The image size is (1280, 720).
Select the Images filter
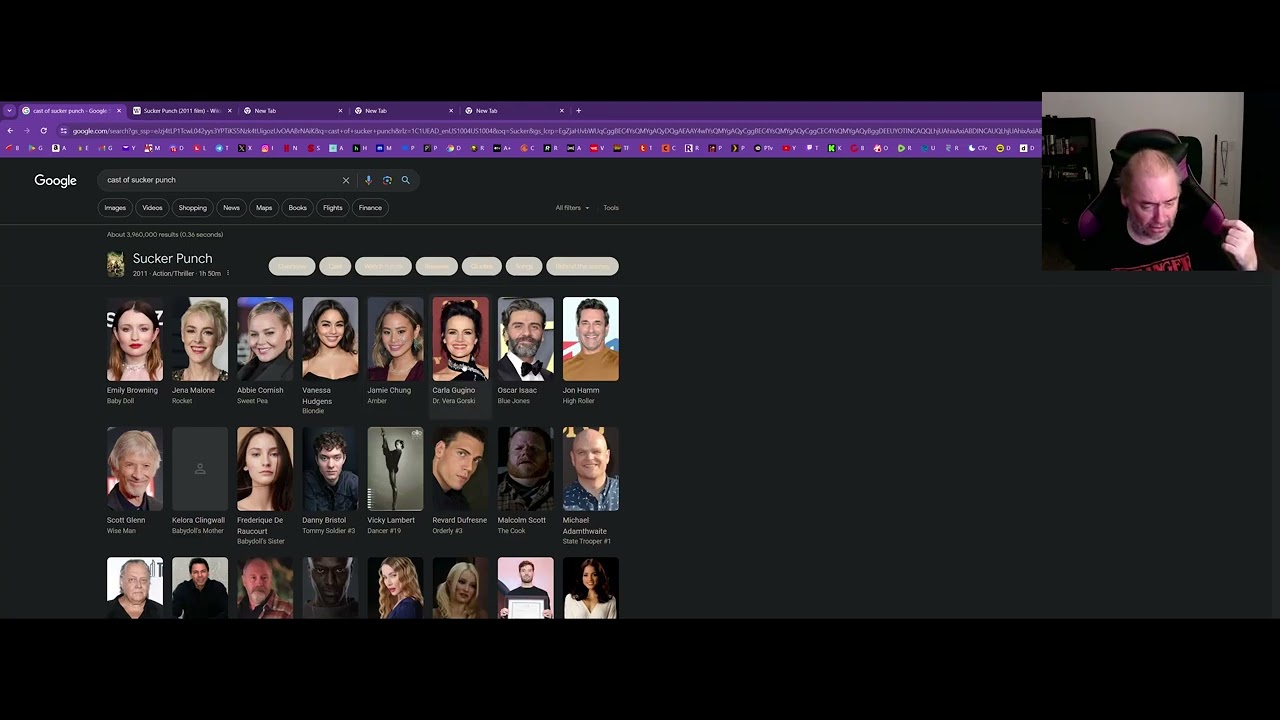[115, 208]
